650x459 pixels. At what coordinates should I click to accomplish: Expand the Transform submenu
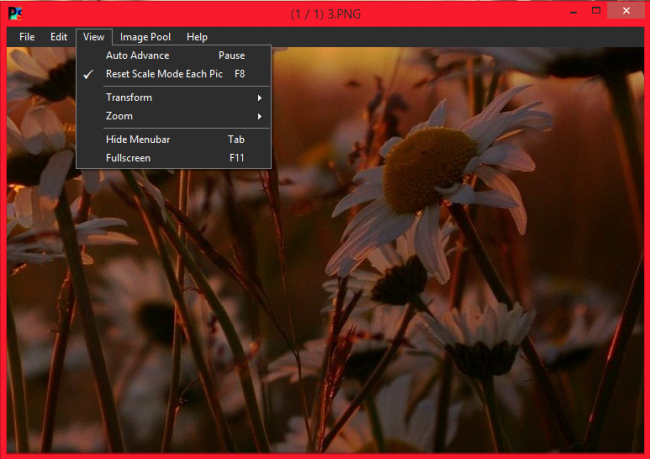point(174,97)
